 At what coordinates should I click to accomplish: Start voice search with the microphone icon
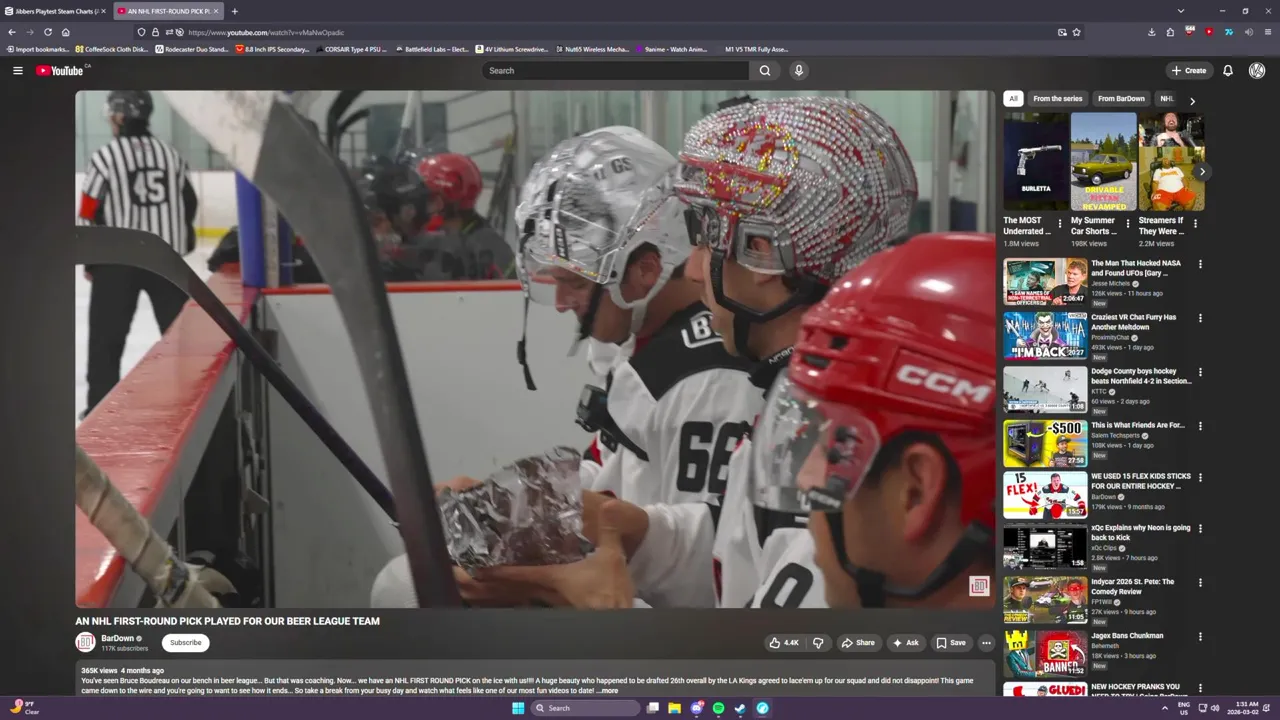click(x=798, y=70)
